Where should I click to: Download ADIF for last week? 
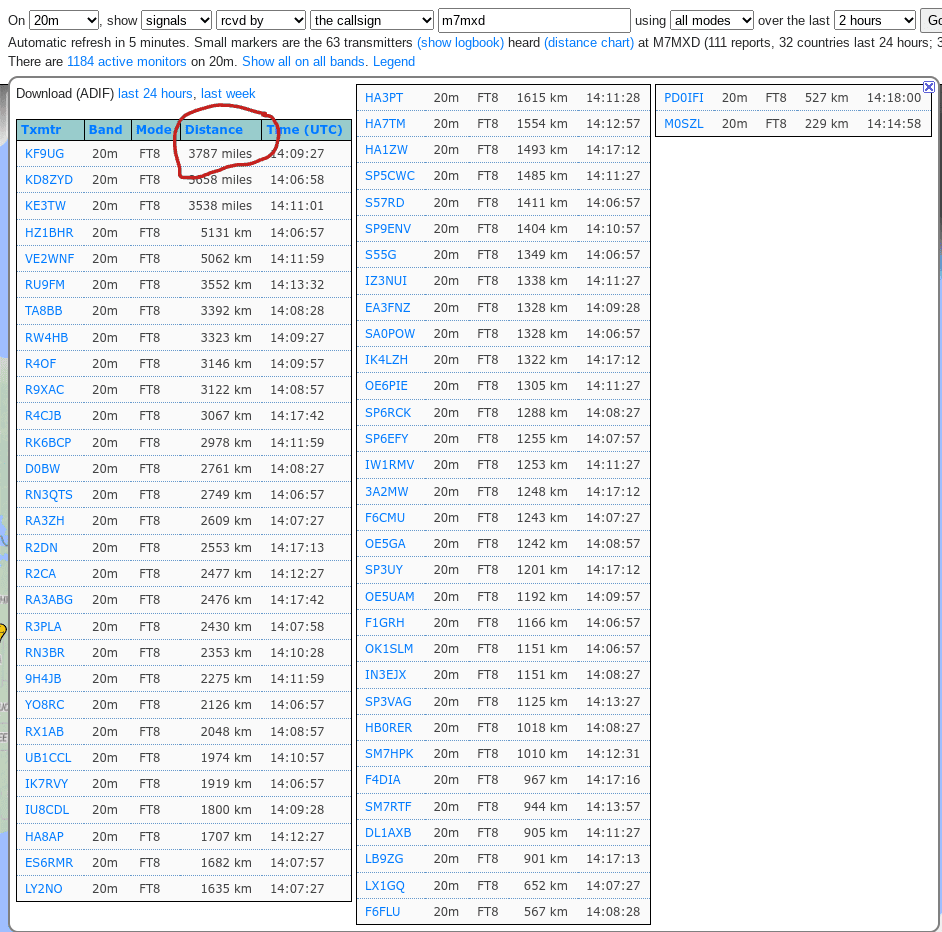point(228,94)
